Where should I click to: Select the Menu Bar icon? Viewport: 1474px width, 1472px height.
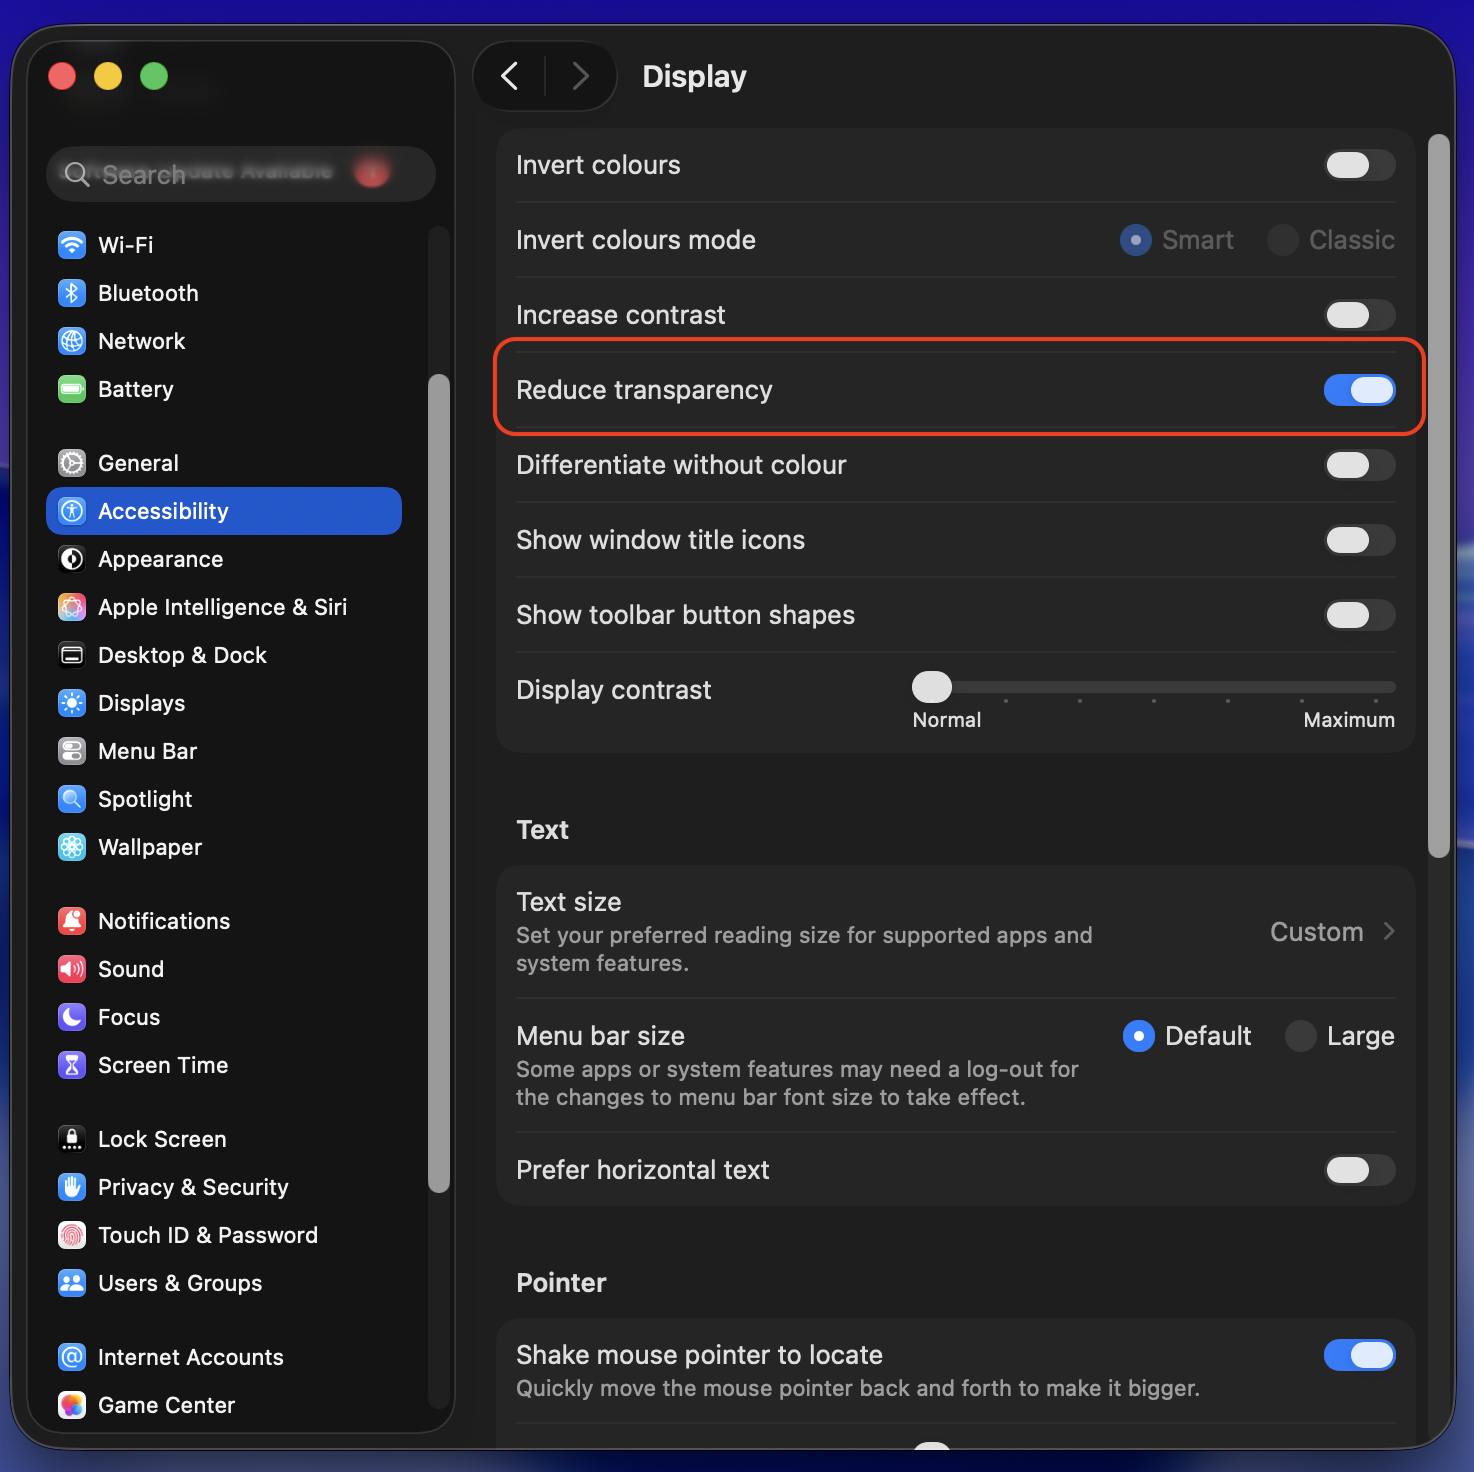[x=72, y=751]
